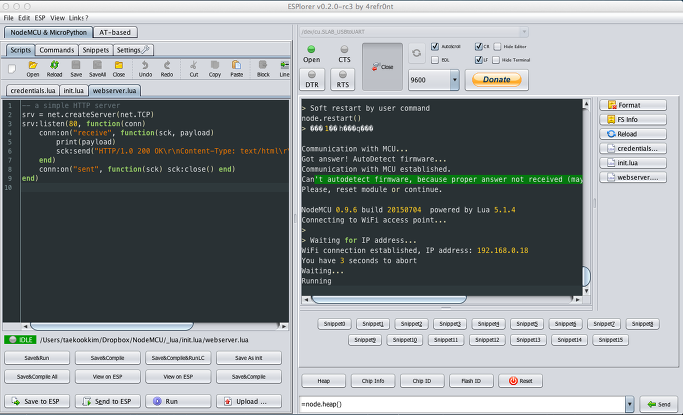Select the init.lua file tab
The image size is (683, 415).
click(x=73, y=91)
